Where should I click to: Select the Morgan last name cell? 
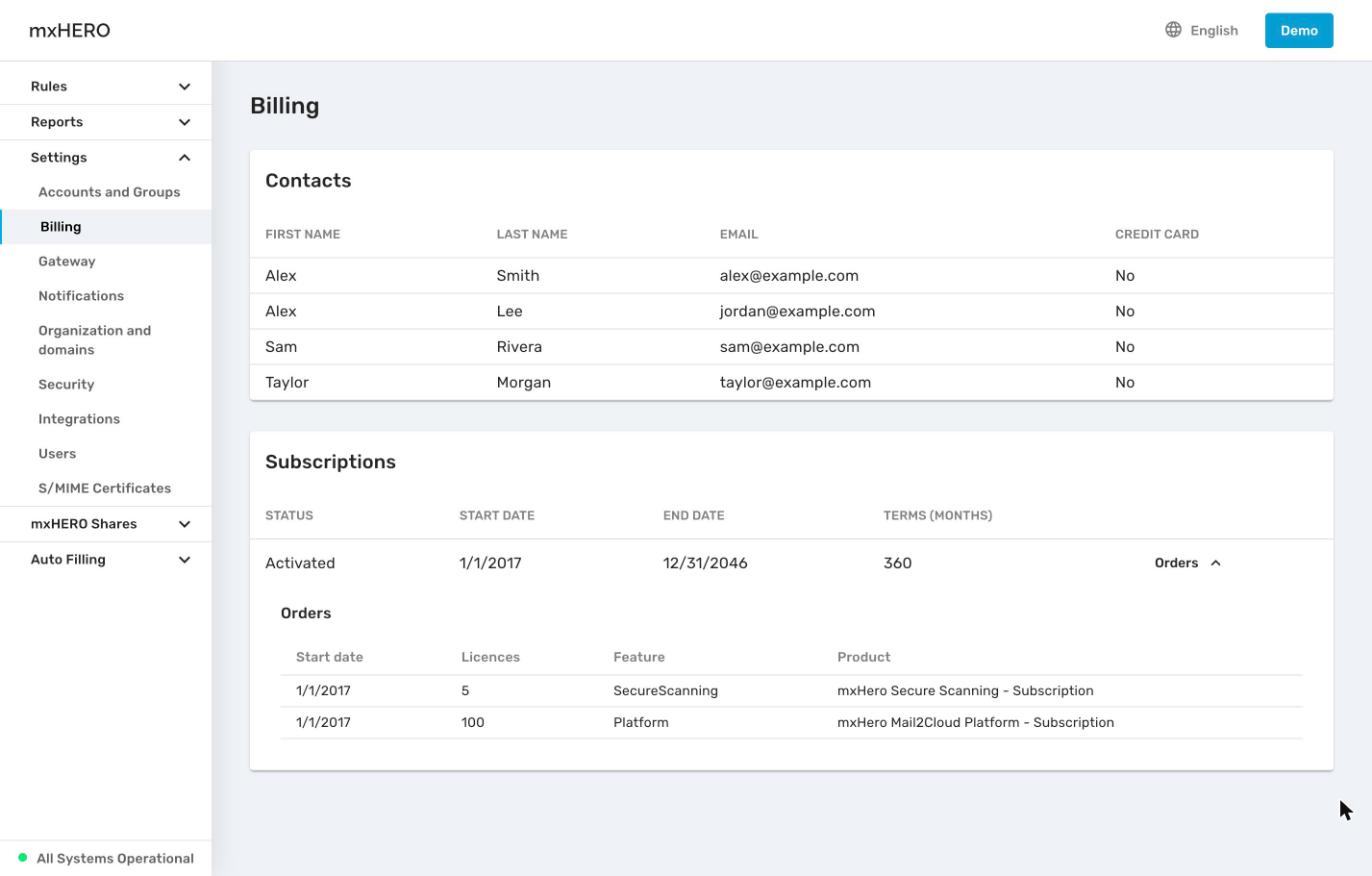524,382
